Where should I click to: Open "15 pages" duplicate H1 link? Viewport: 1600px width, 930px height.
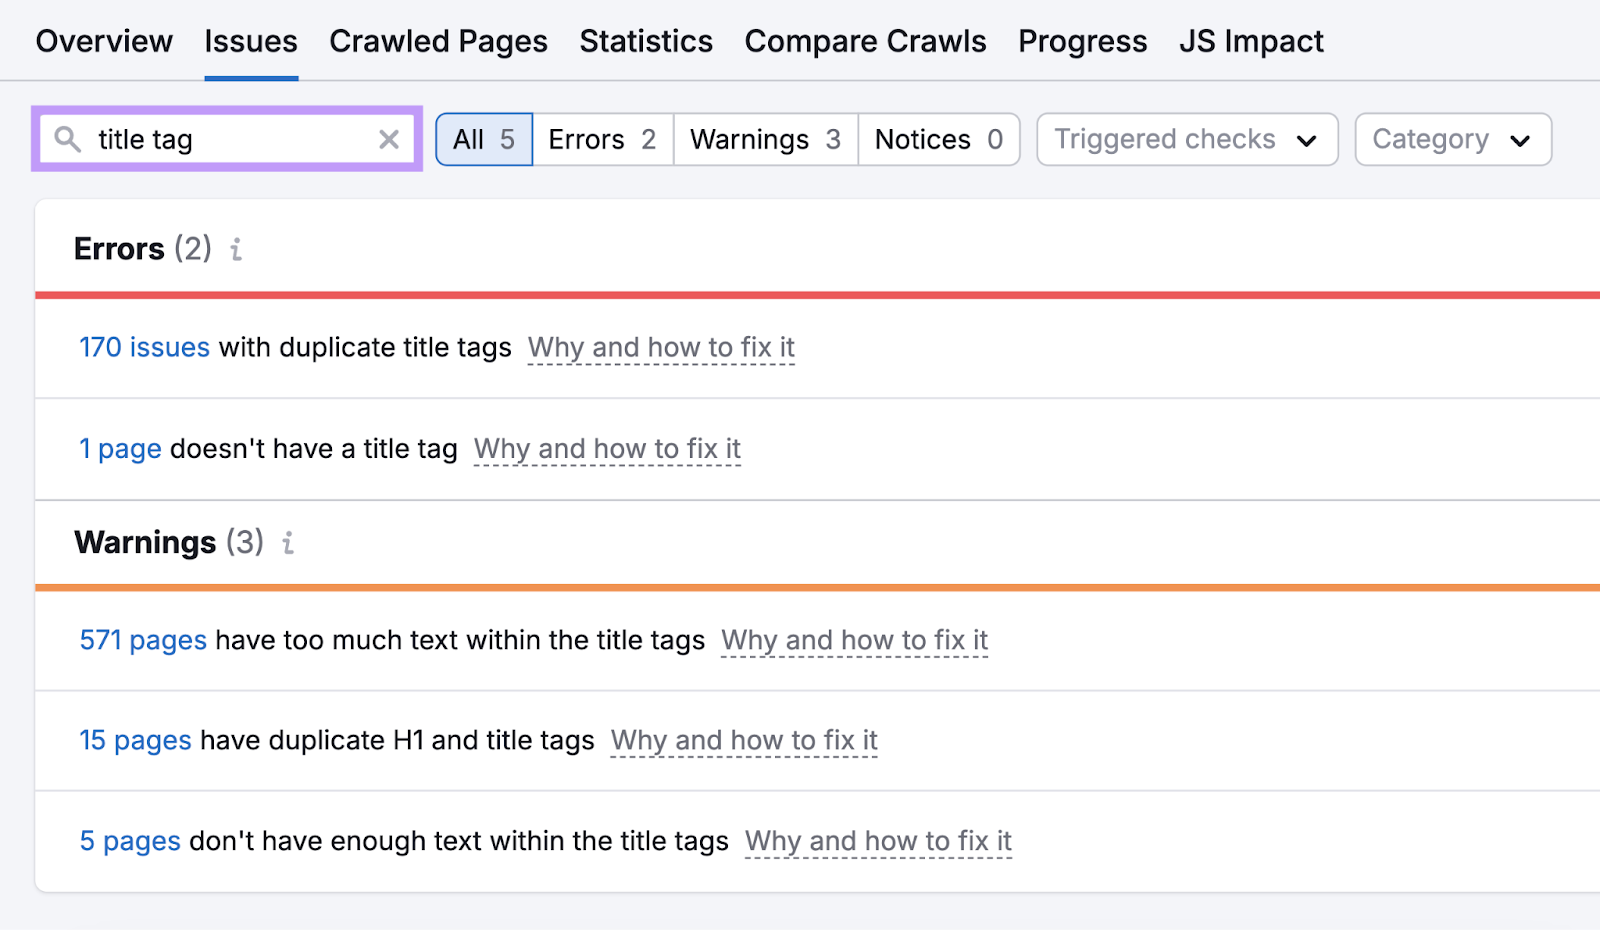click(x=135, y=740)
